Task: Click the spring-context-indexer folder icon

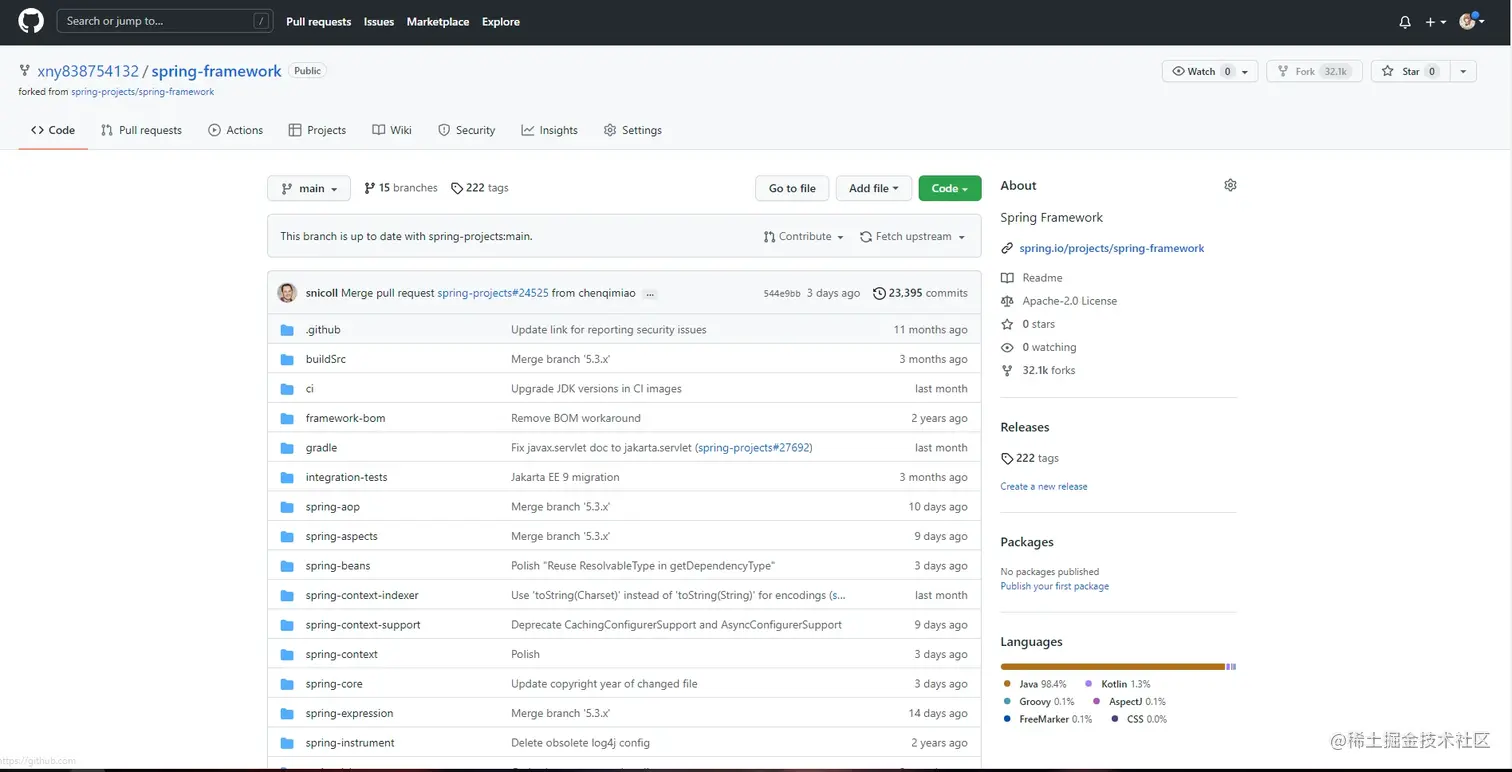Action: 287,595
